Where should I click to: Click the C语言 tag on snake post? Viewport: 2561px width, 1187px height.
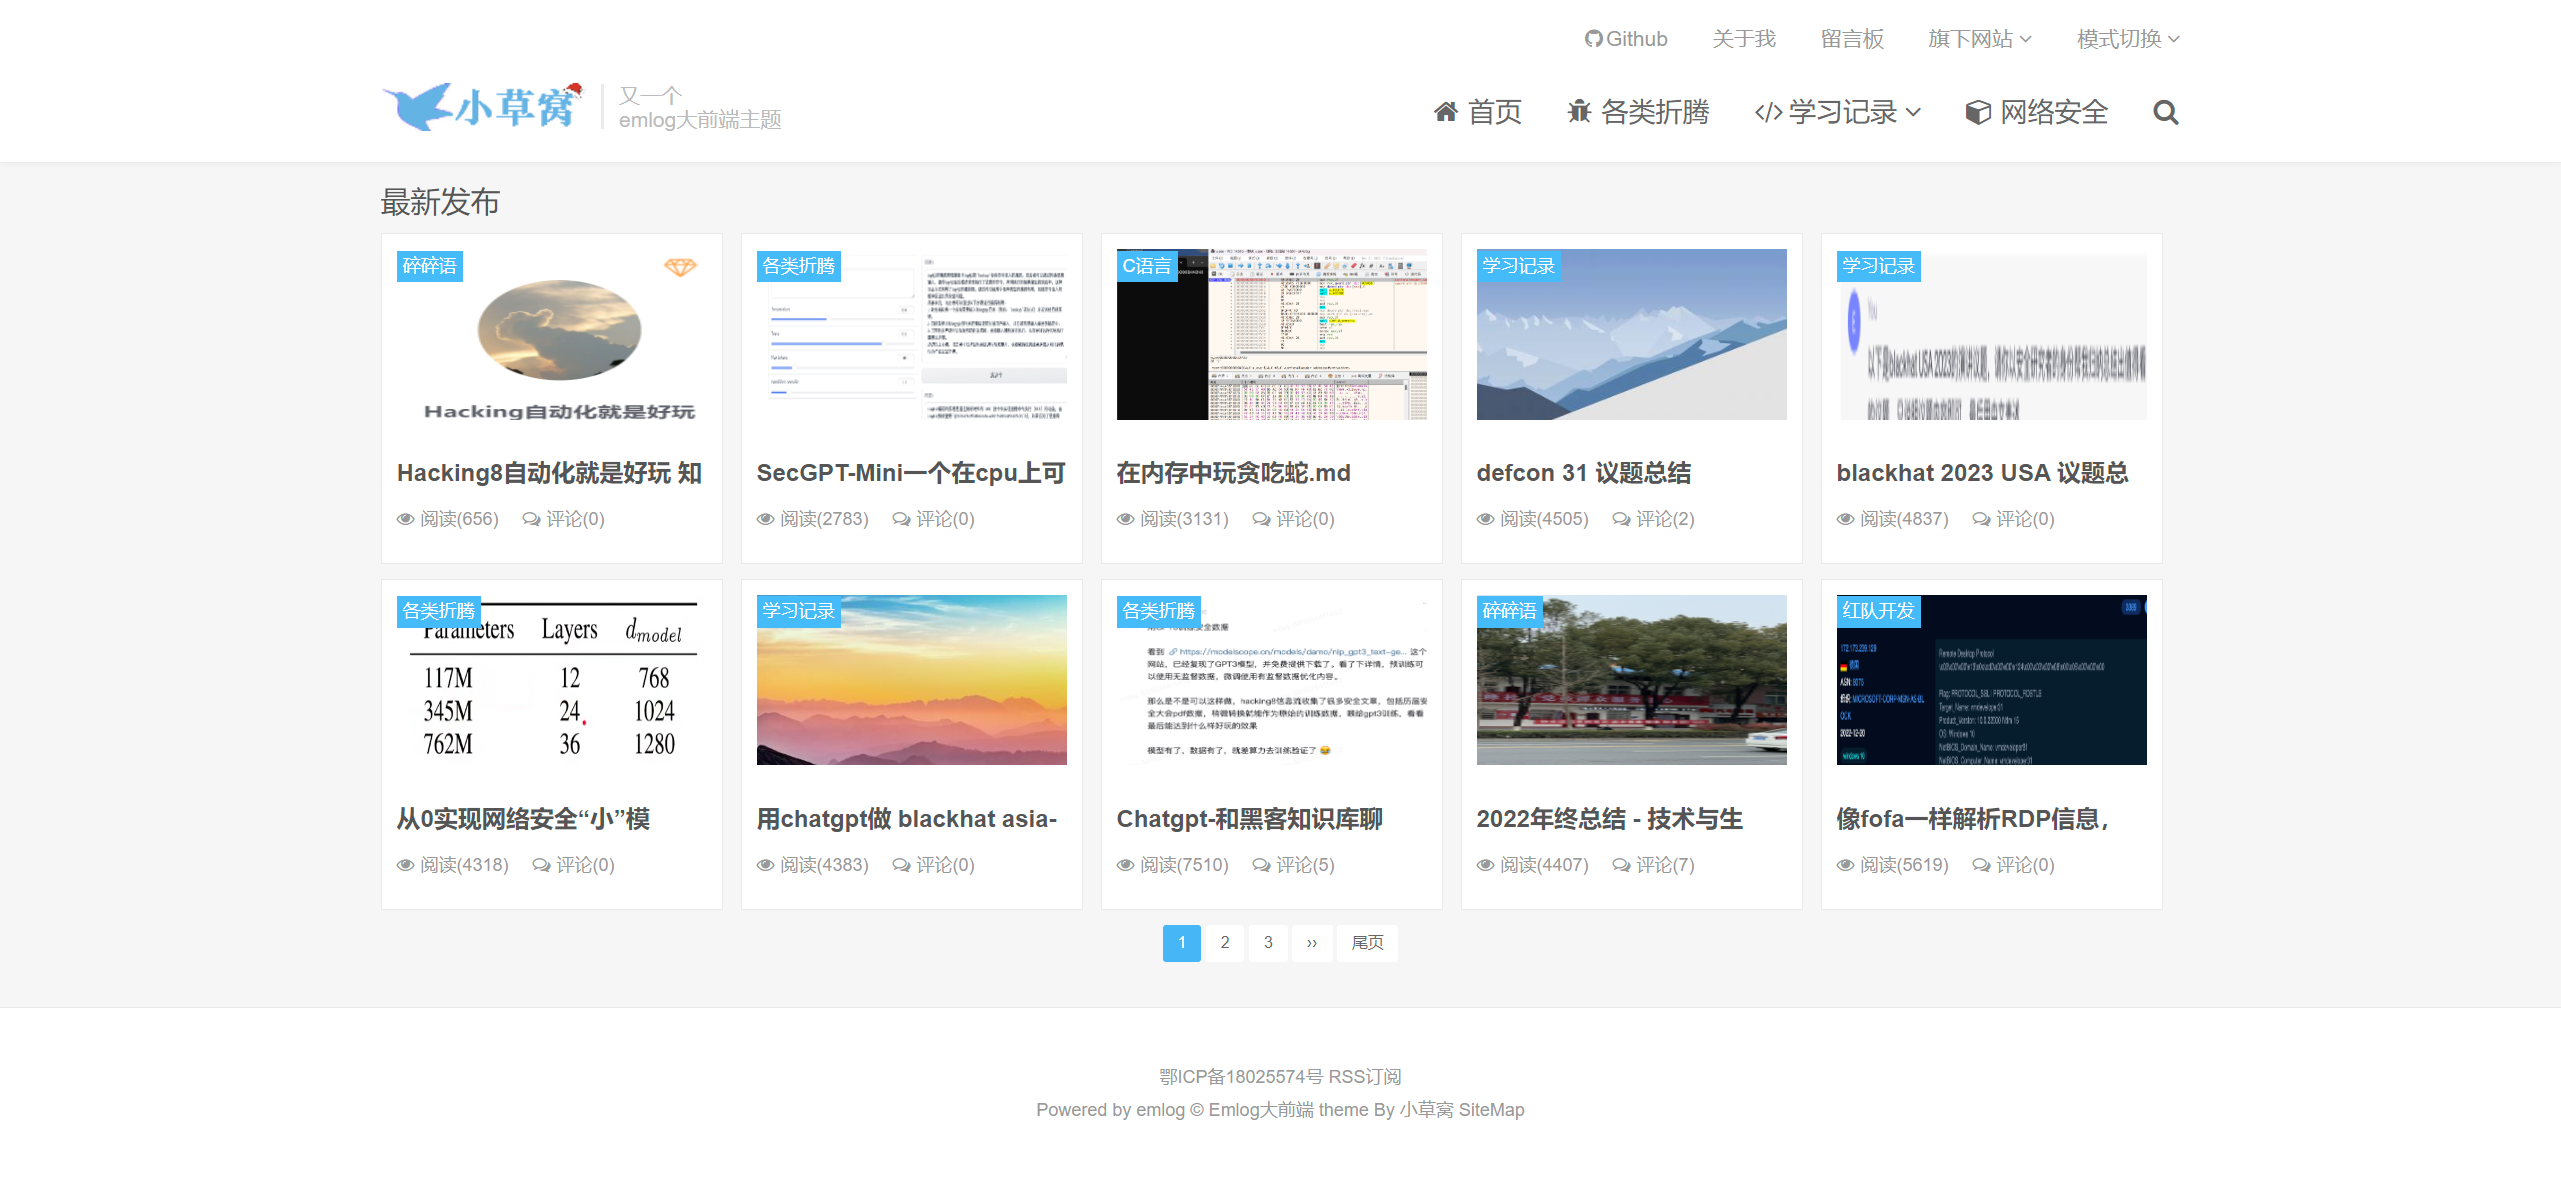point(1146,266)
